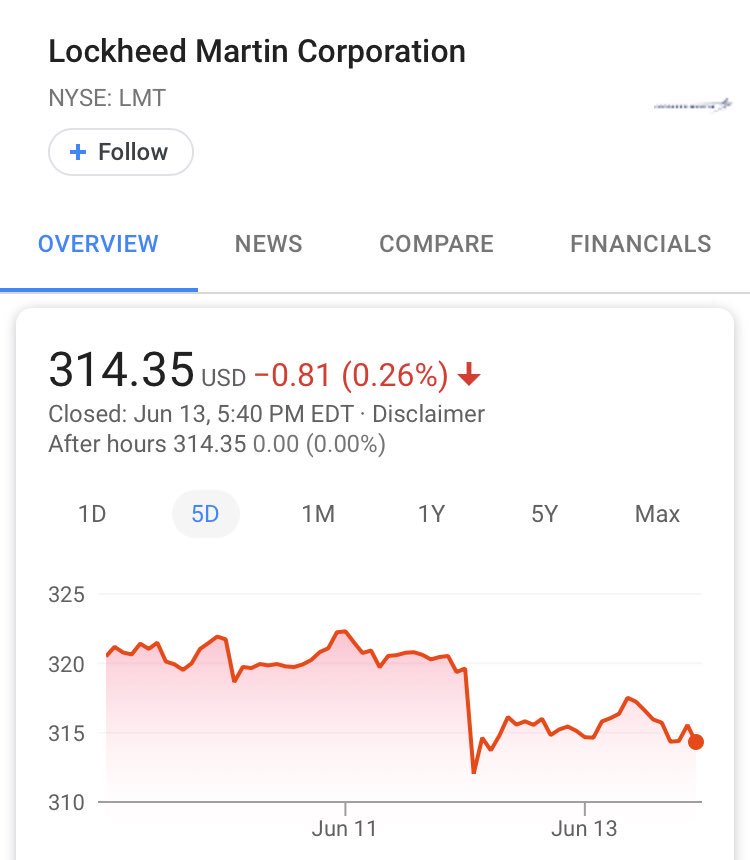Click the red down arrow icon
Screen dimensions: 750x860
(469, 374)
